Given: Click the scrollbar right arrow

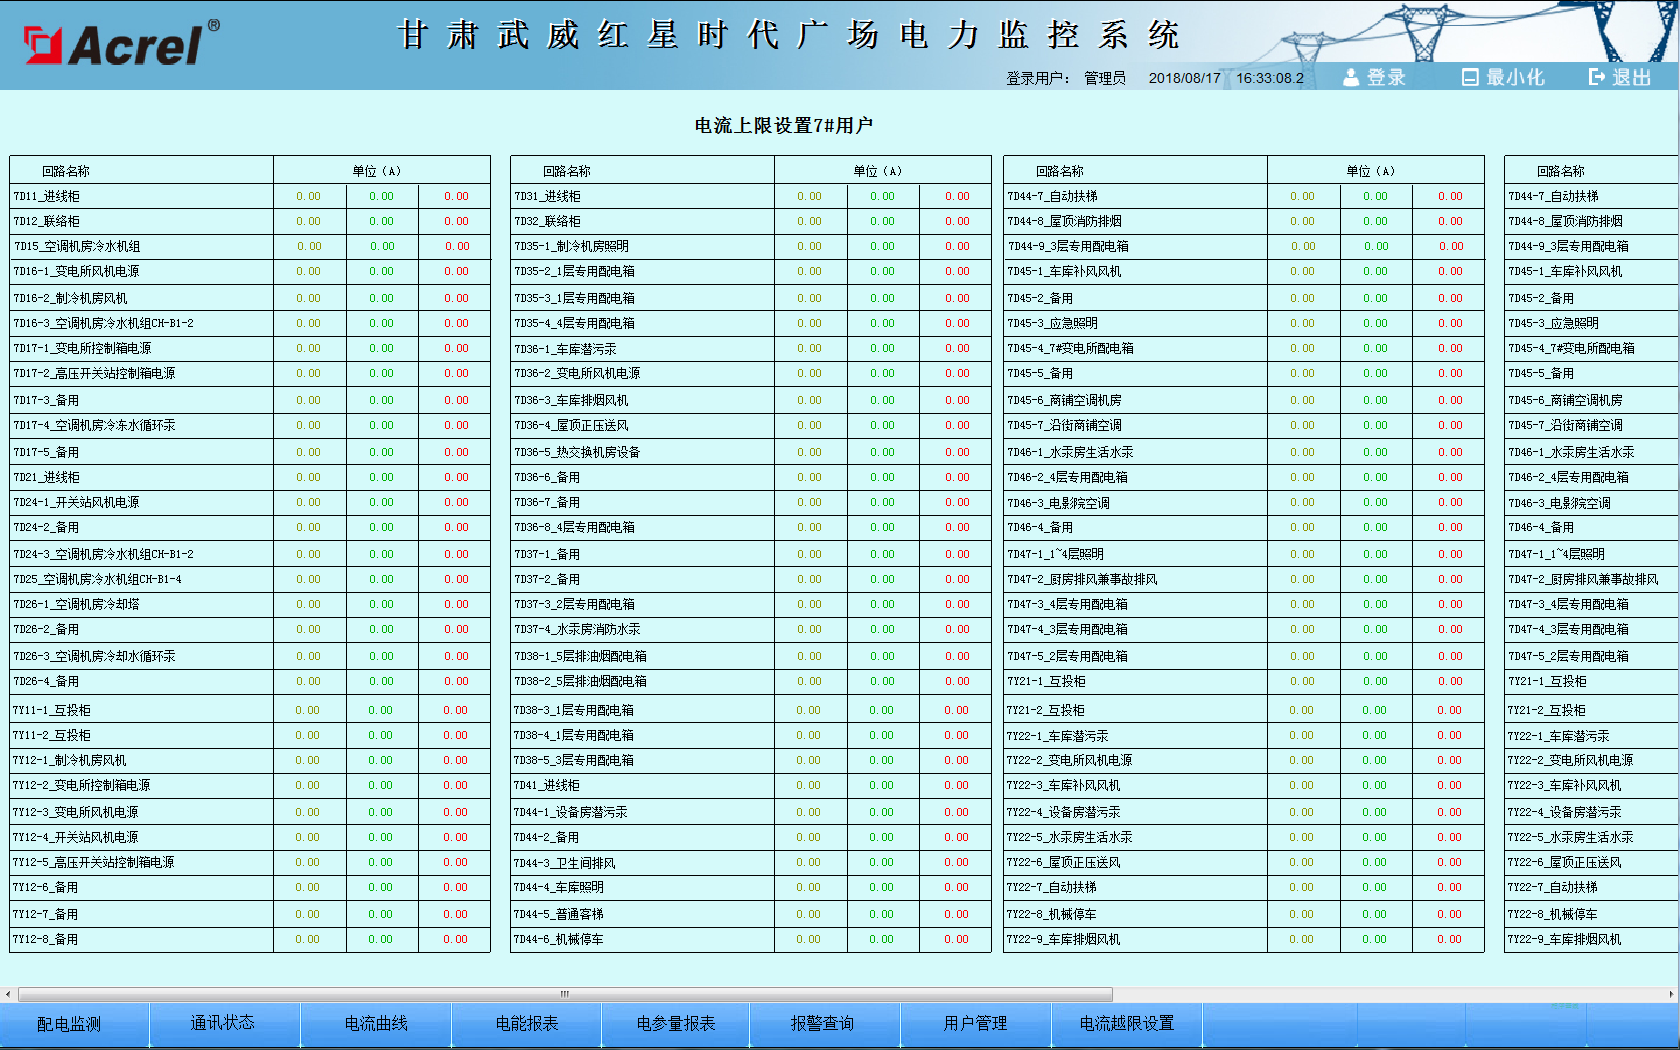Looking at the screenshot, I should click(1671, 994).
